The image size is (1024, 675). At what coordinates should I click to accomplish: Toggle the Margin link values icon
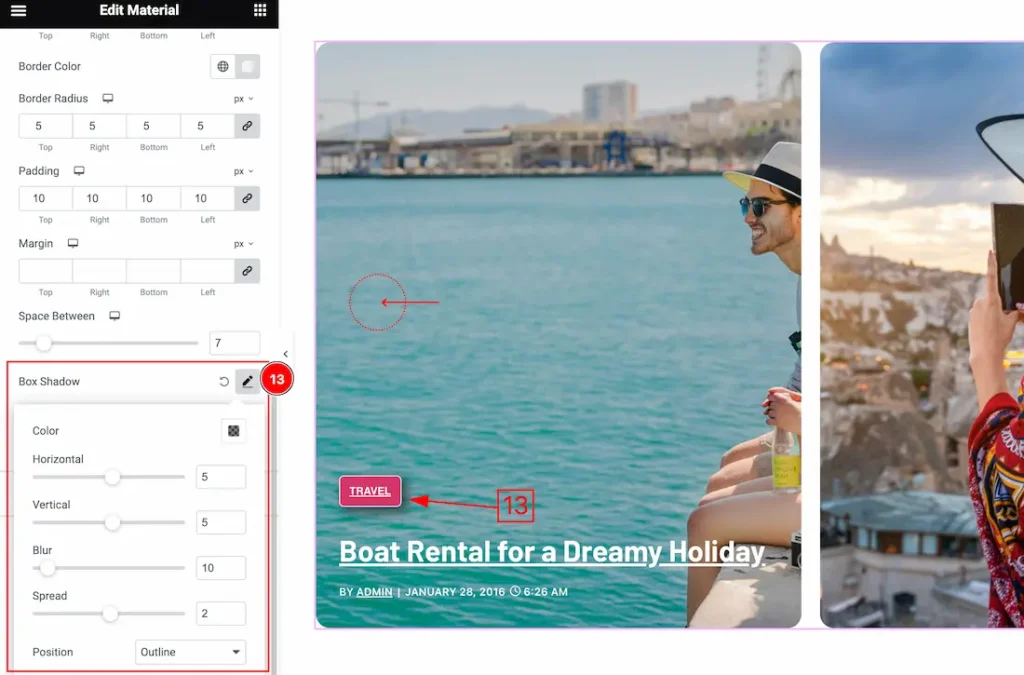pyautogui.click(x=247, y=271)
